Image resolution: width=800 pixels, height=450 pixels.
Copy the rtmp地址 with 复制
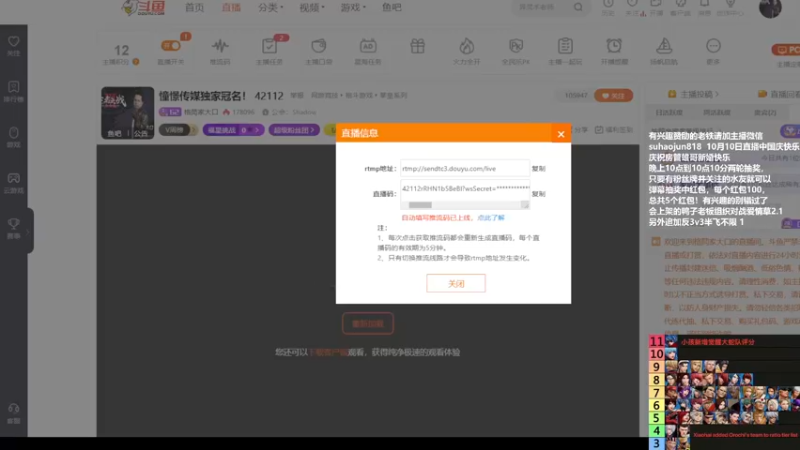[x=538, y=168]
